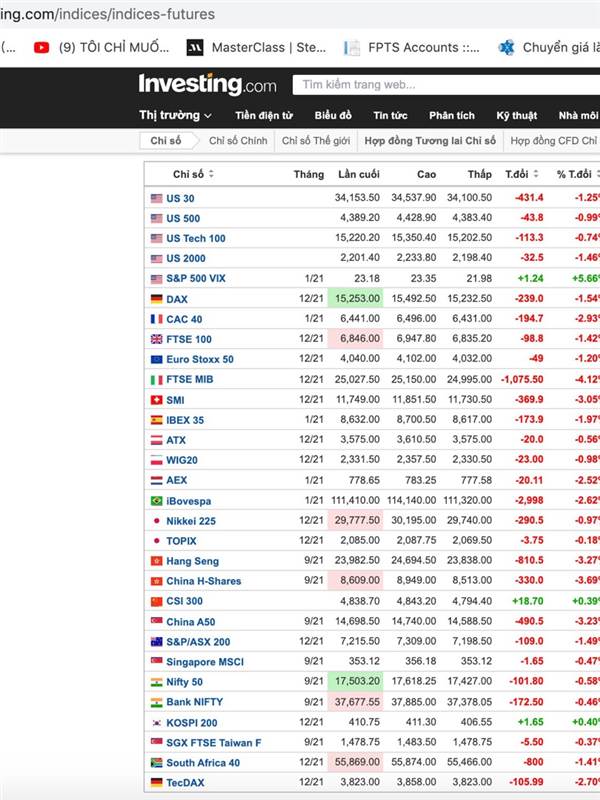Click the US flag beside US 30

pos(157,198)
